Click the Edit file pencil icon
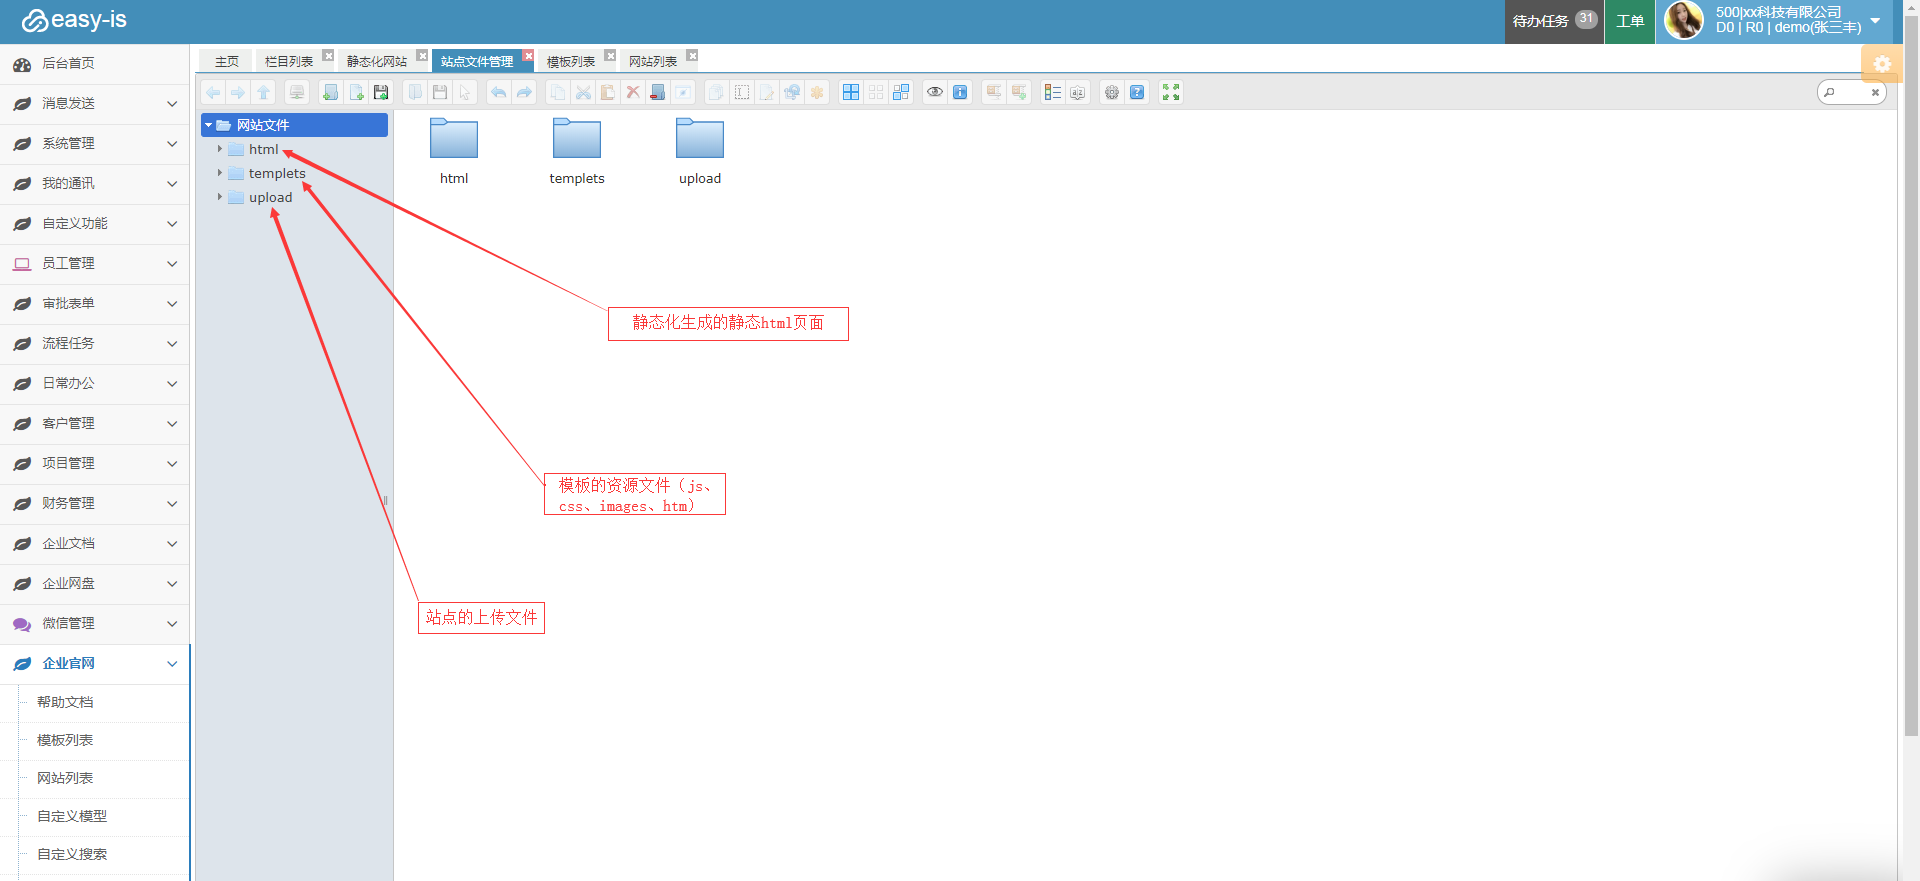 (x=767, y=92)
